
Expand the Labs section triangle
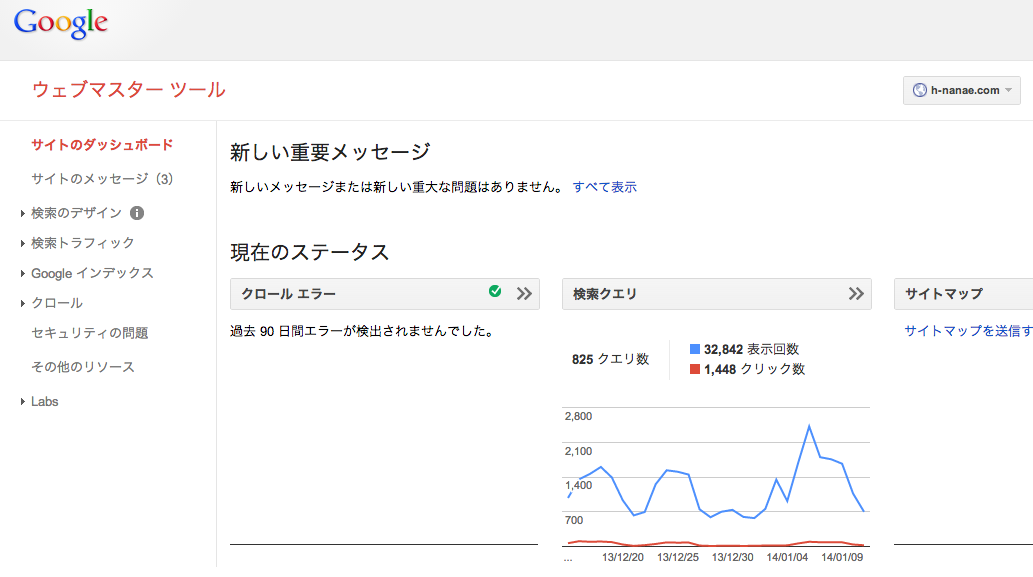[x=22, y=402]
